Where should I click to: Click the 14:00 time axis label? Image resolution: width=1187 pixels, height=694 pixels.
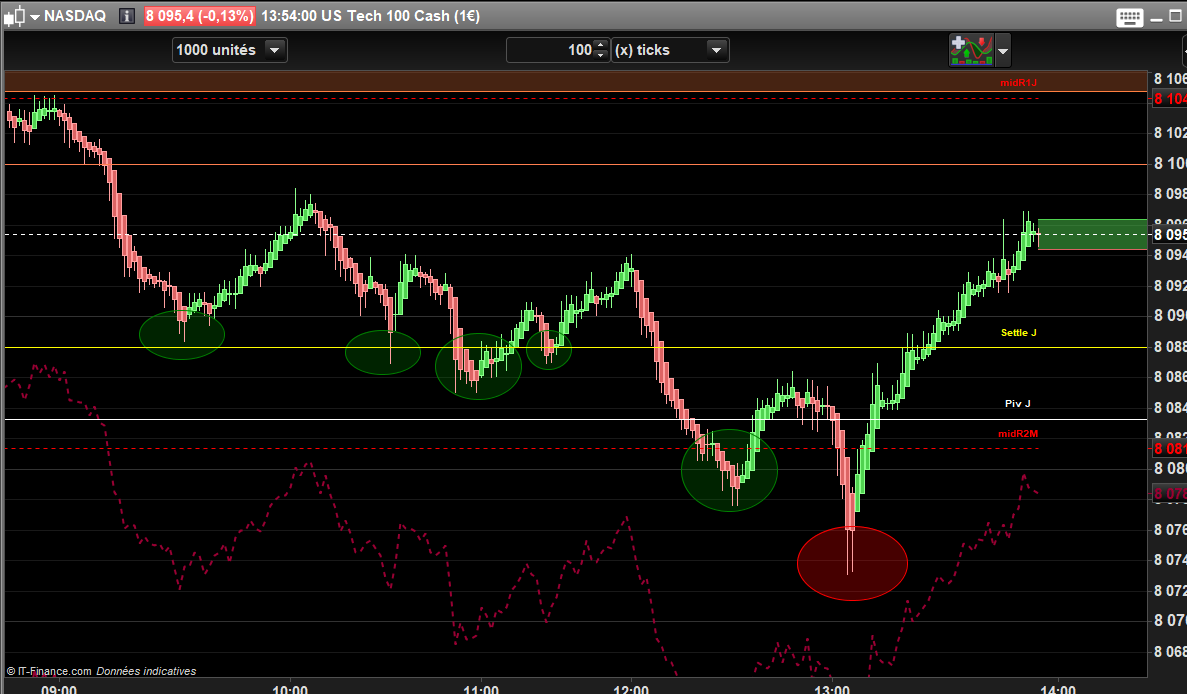click(1058, 688)
